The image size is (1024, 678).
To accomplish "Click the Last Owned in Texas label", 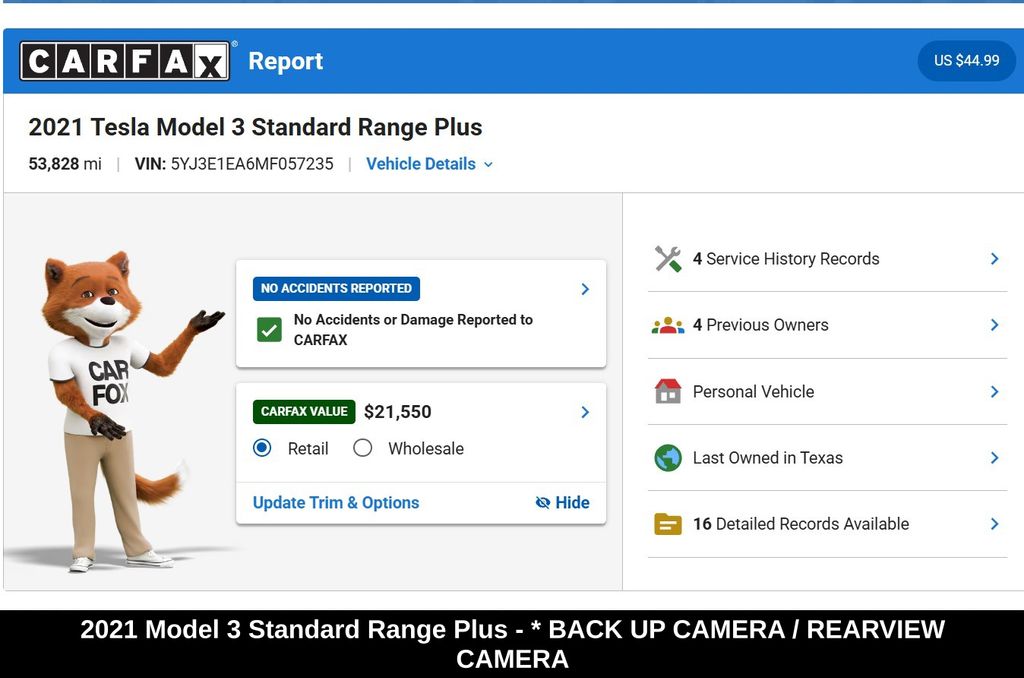I will coord(767,458).
